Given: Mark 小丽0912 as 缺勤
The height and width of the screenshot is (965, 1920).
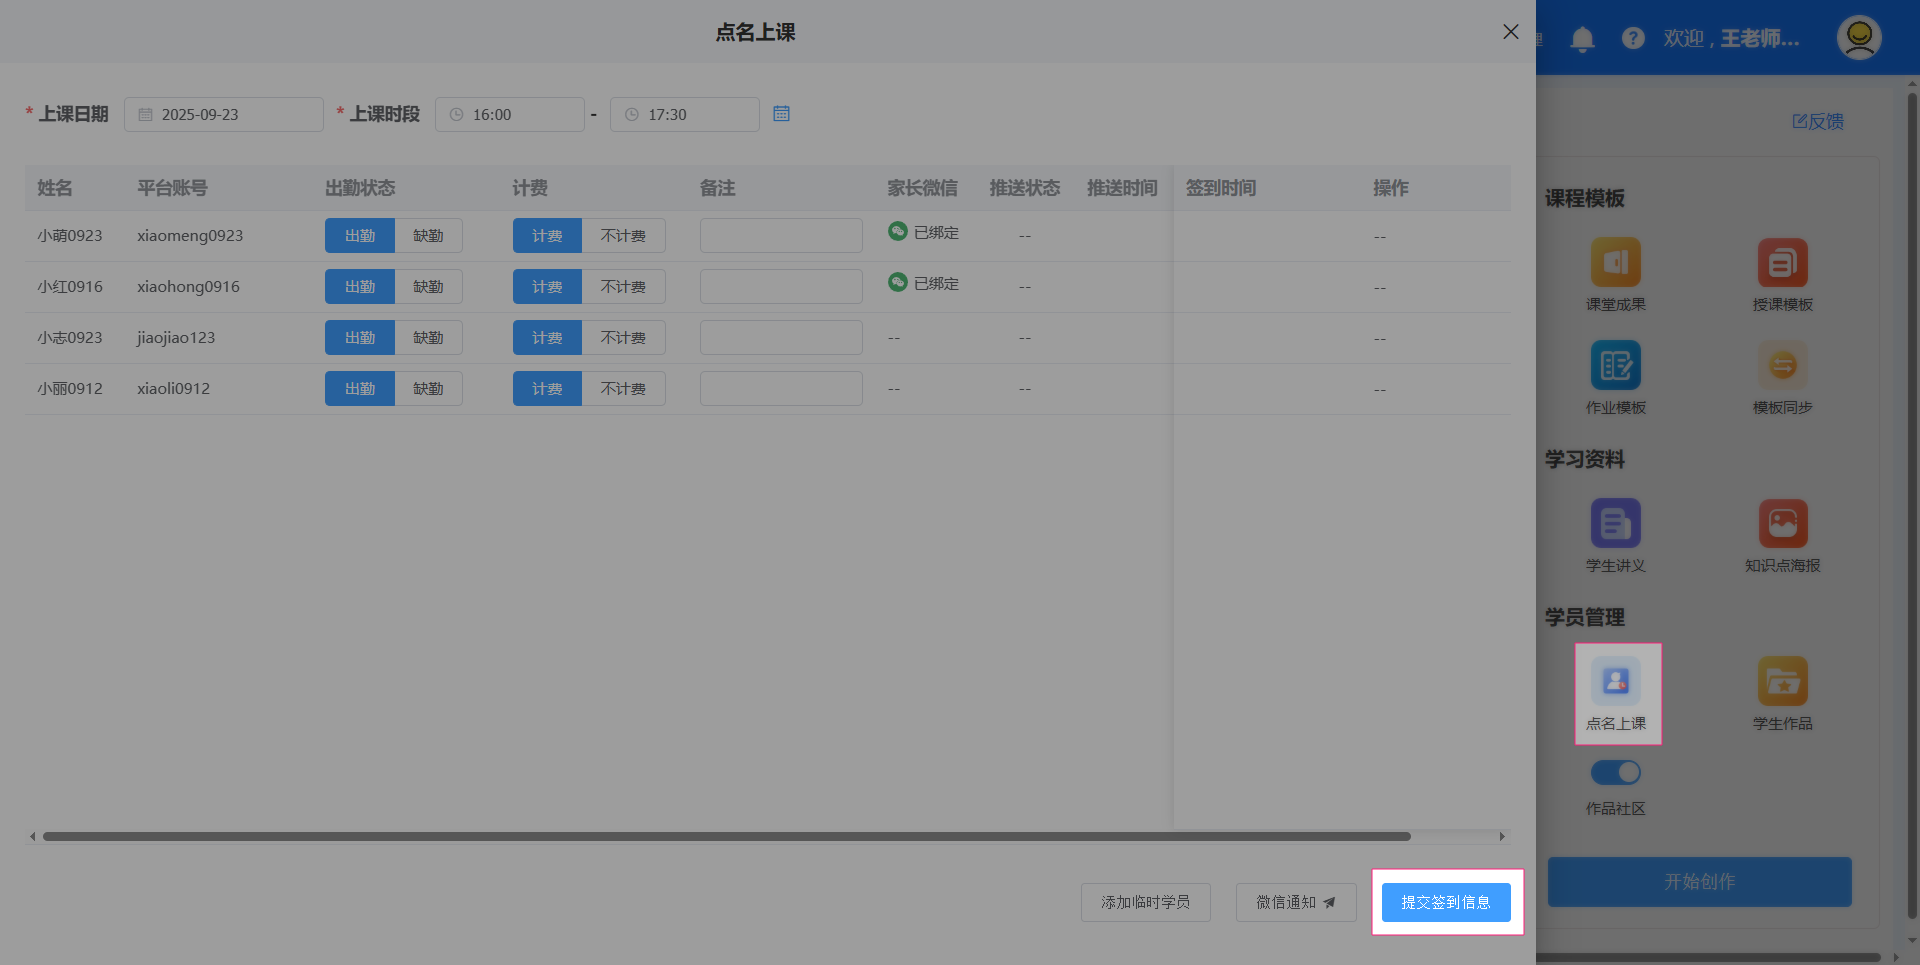Looking at the screenshot, I should [428, 389].
